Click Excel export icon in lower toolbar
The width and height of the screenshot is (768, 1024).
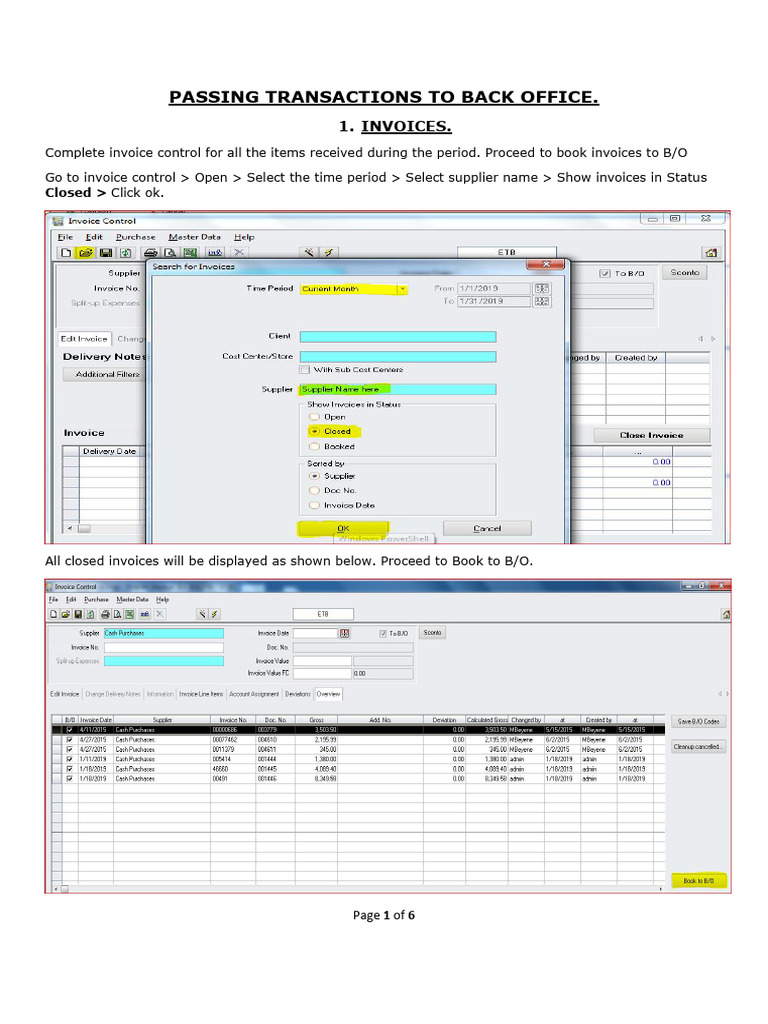[130, 614]
